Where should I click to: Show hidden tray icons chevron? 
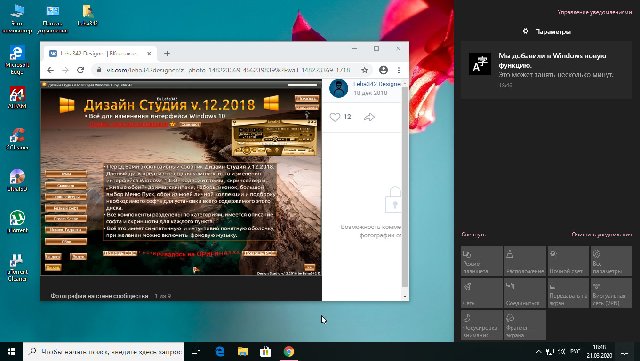click(x=538, y=352)
